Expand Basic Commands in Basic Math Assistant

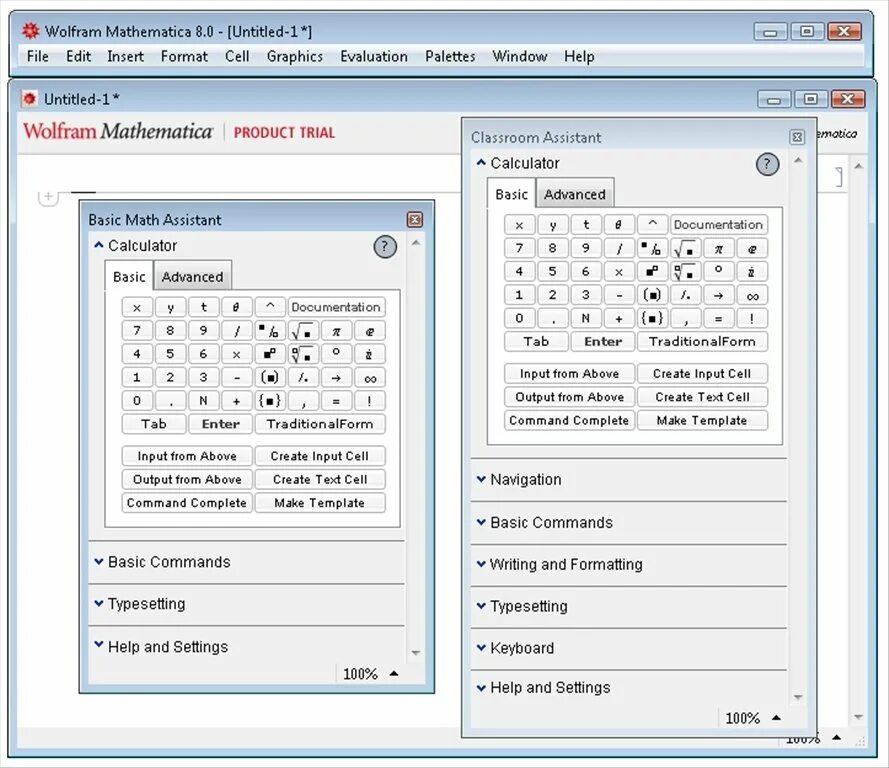pyautogui.click(x=99, y=562)
